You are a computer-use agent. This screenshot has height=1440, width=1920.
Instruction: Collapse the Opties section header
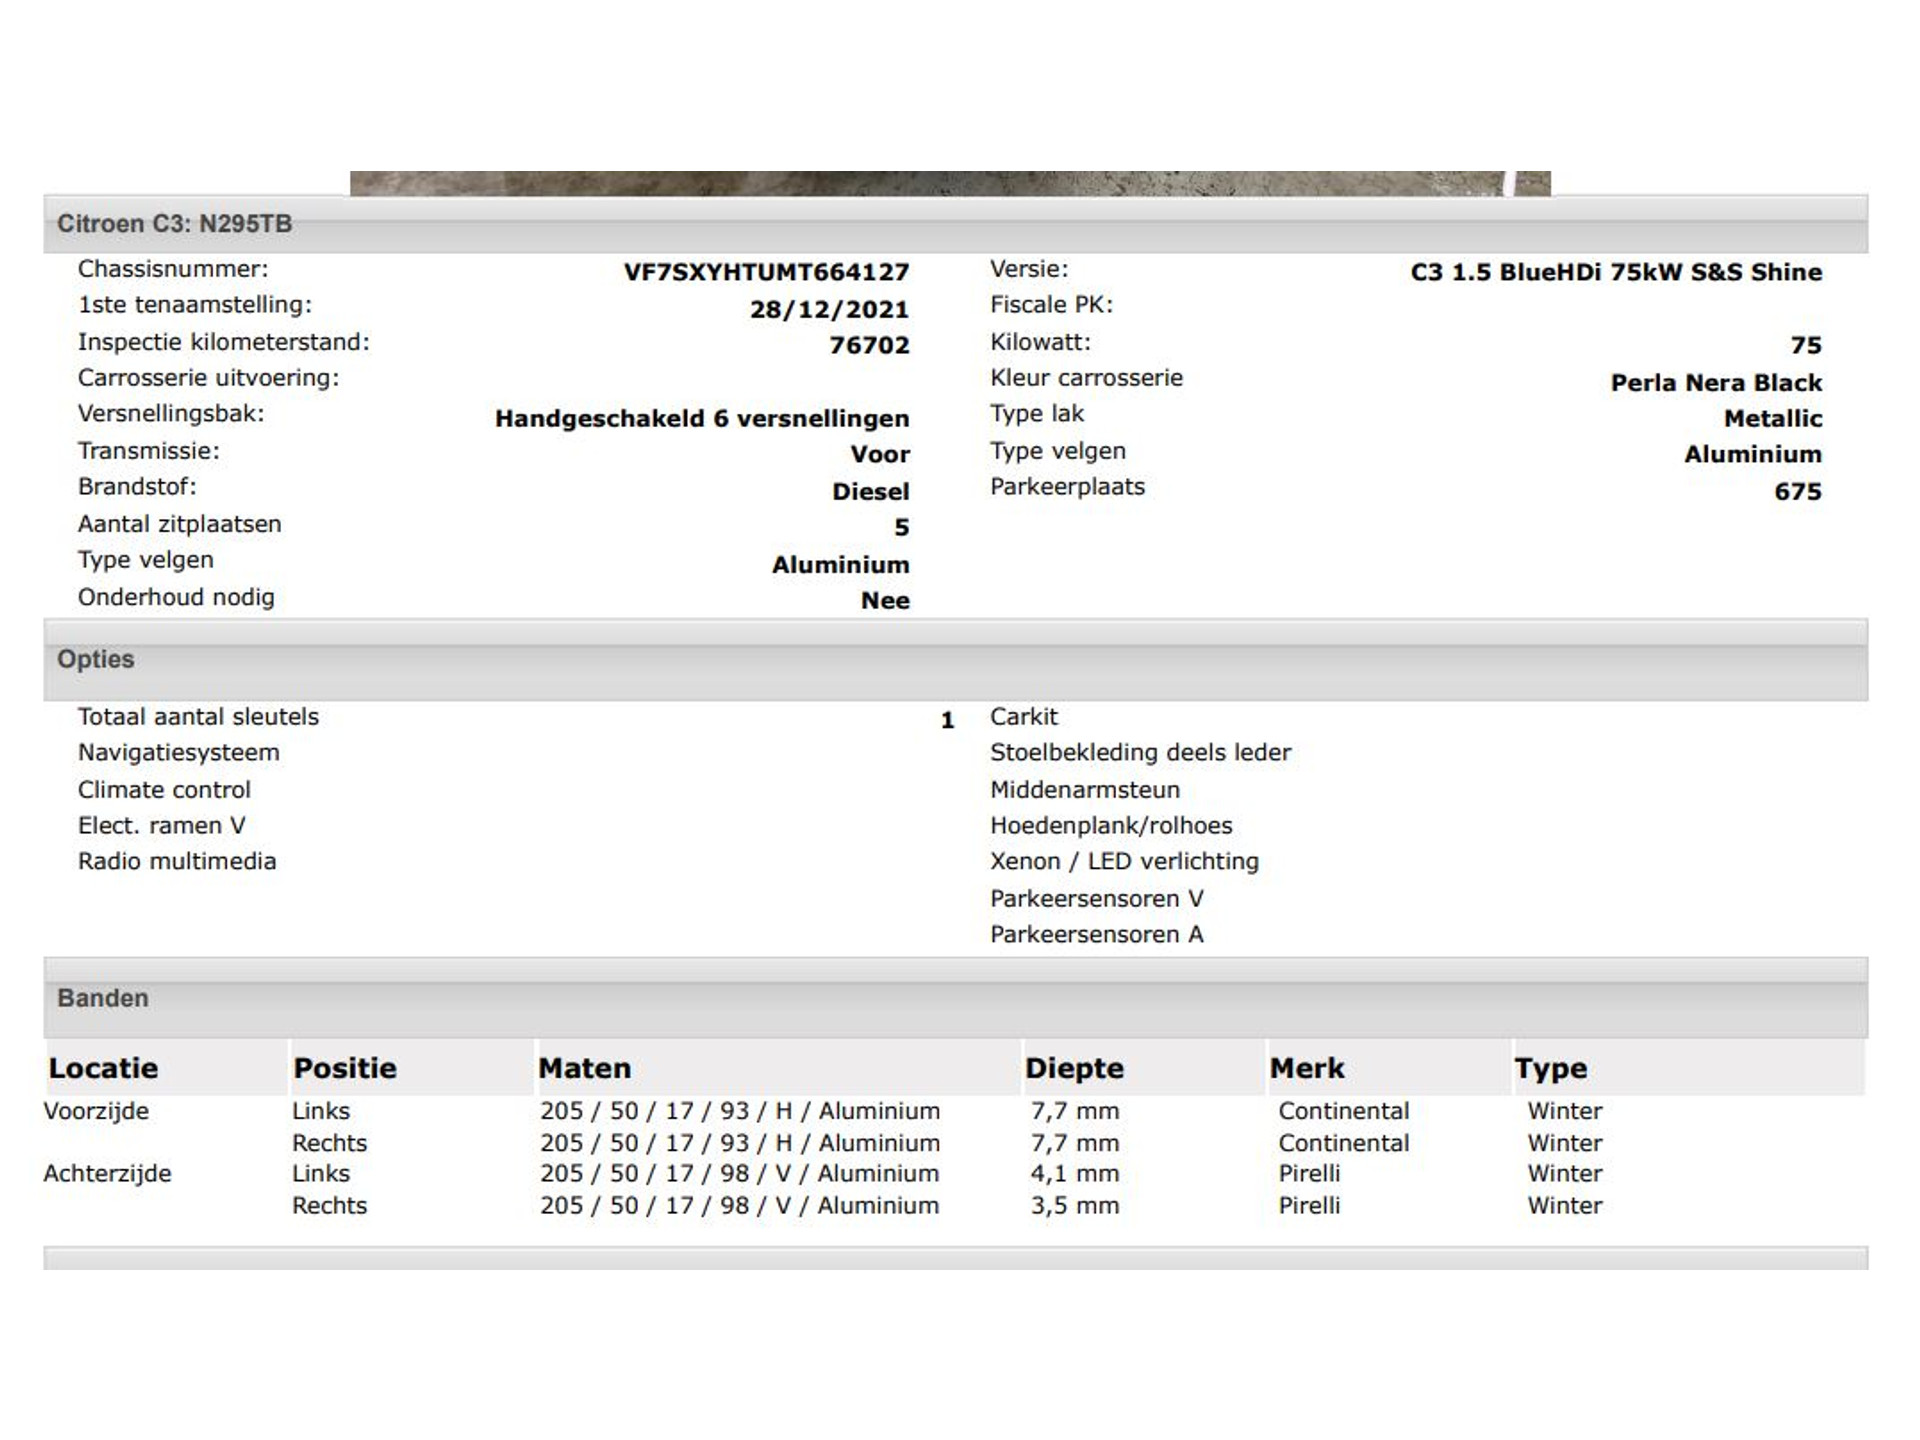(96, 659)
